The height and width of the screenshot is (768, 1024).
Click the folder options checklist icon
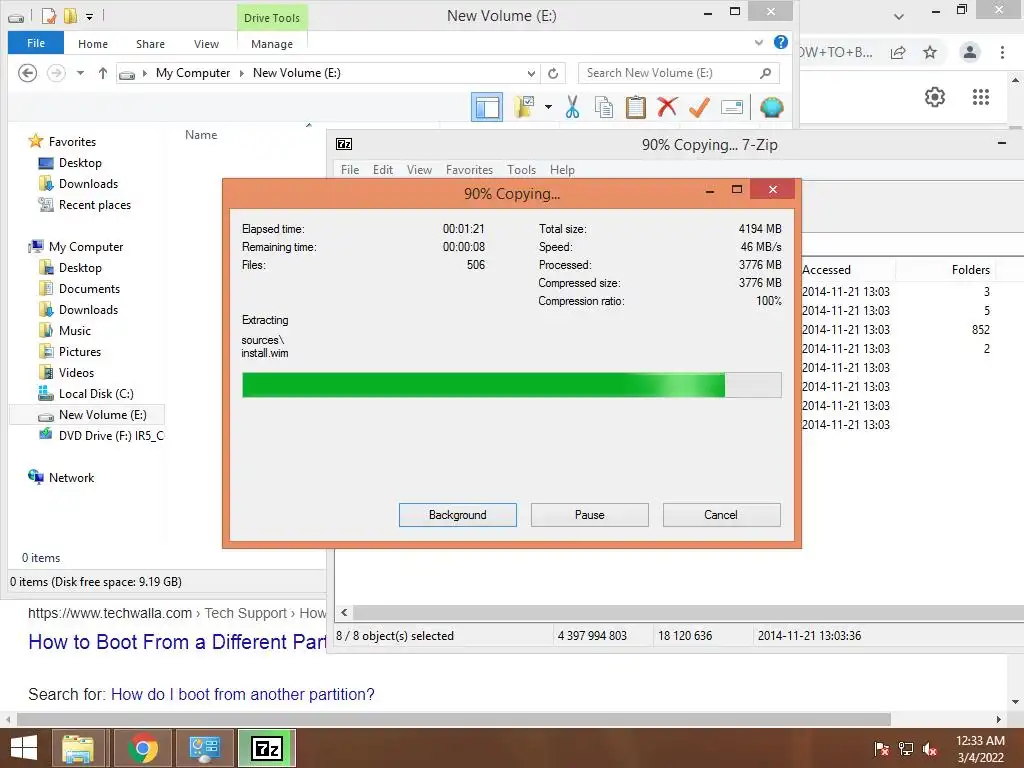[524, 107]
